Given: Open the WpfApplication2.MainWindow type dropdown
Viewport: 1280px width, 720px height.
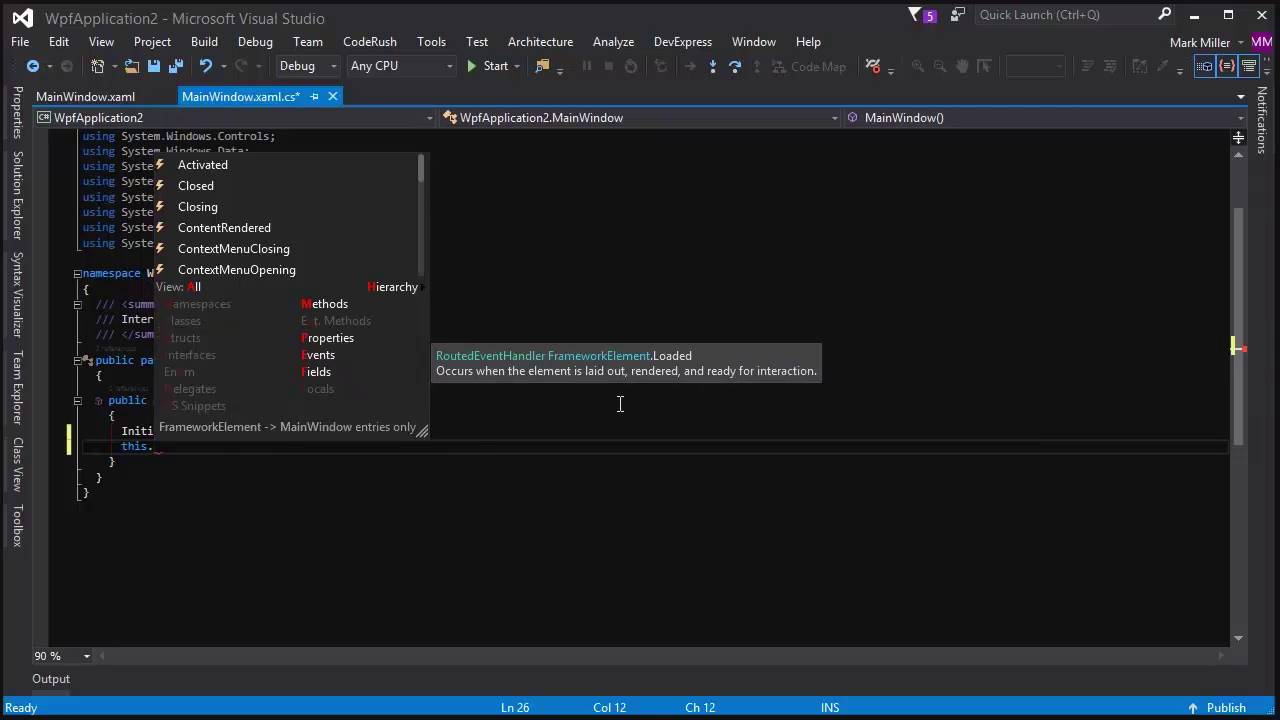Looking at the screenshot, I should pyautogui.click(x=641, y=118).
